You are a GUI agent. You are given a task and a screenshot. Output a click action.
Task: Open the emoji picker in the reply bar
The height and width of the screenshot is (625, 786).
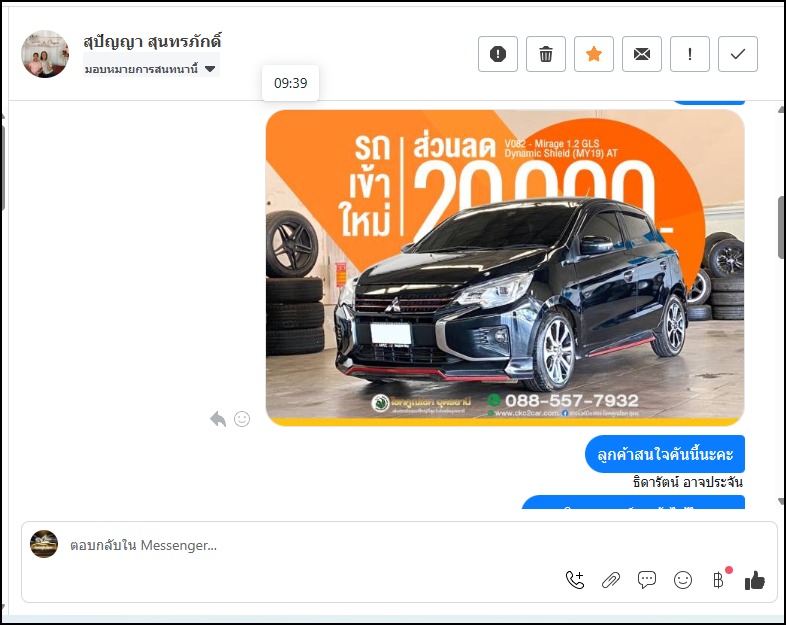683,580
